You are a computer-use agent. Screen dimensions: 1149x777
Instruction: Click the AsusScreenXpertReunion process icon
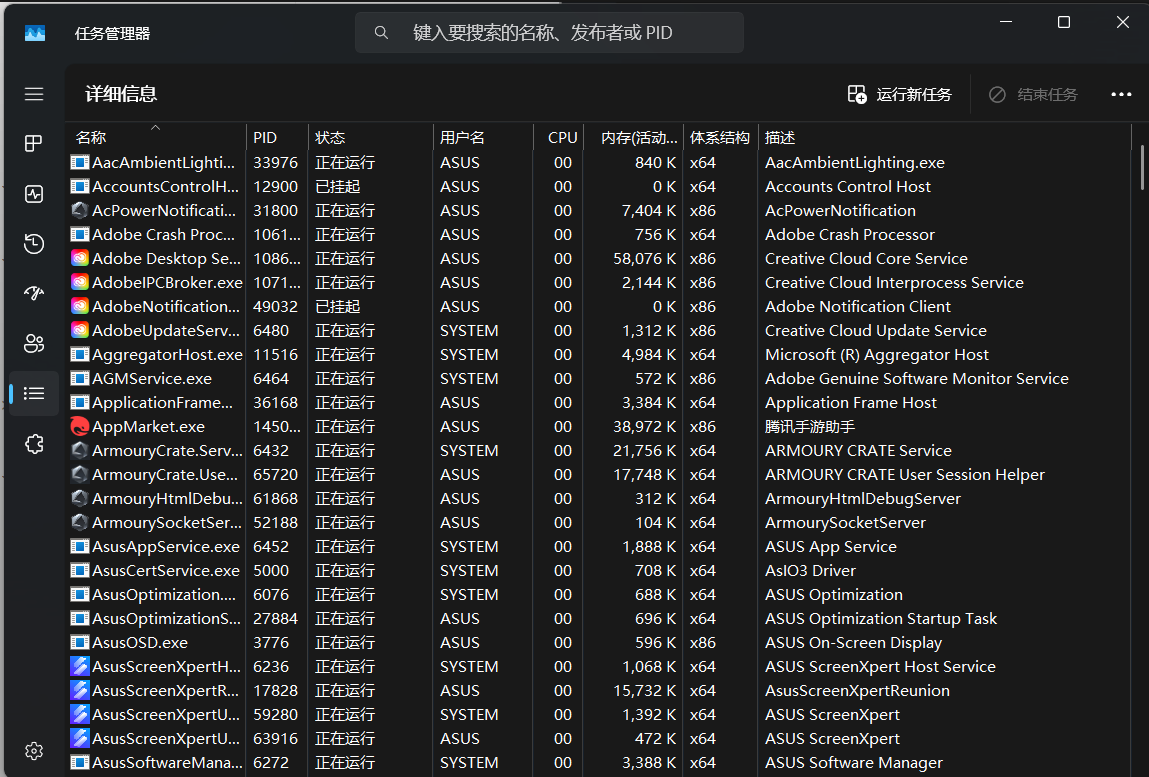[80, 691]
